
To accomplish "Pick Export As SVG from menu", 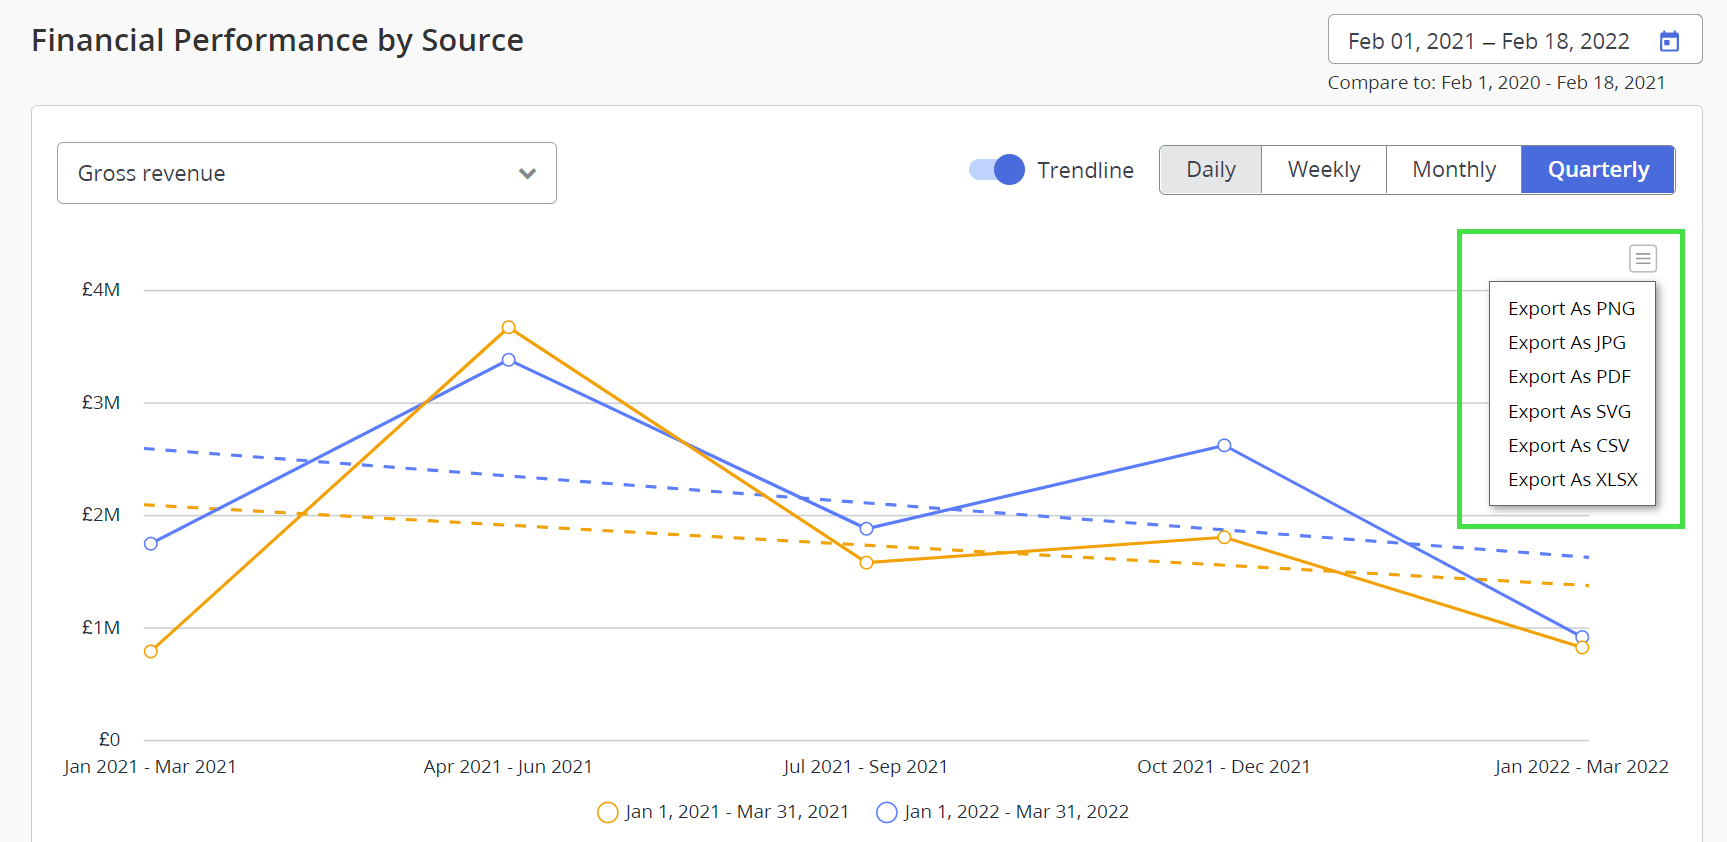I will (1569, 412).
